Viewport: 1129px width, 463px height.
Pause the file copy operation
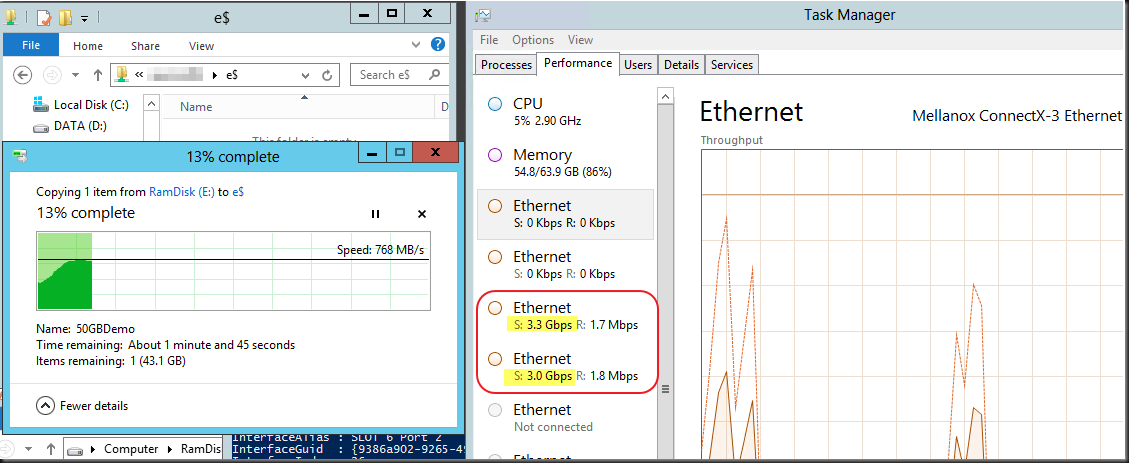pyautogui.click(x=375, y=214)
